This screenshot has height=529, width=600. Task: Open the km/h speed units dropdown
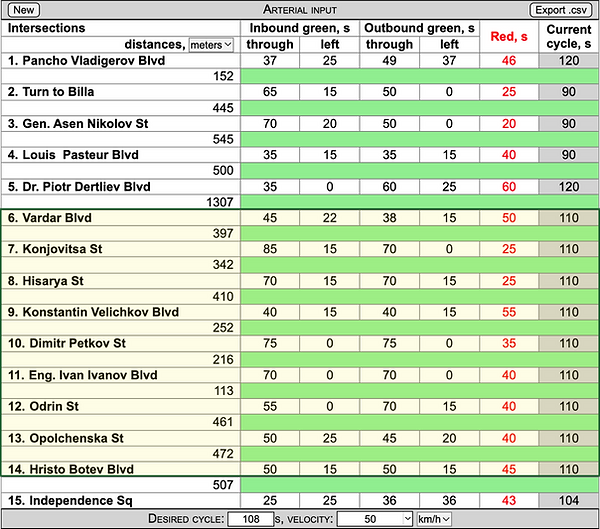tap(434, 519)
